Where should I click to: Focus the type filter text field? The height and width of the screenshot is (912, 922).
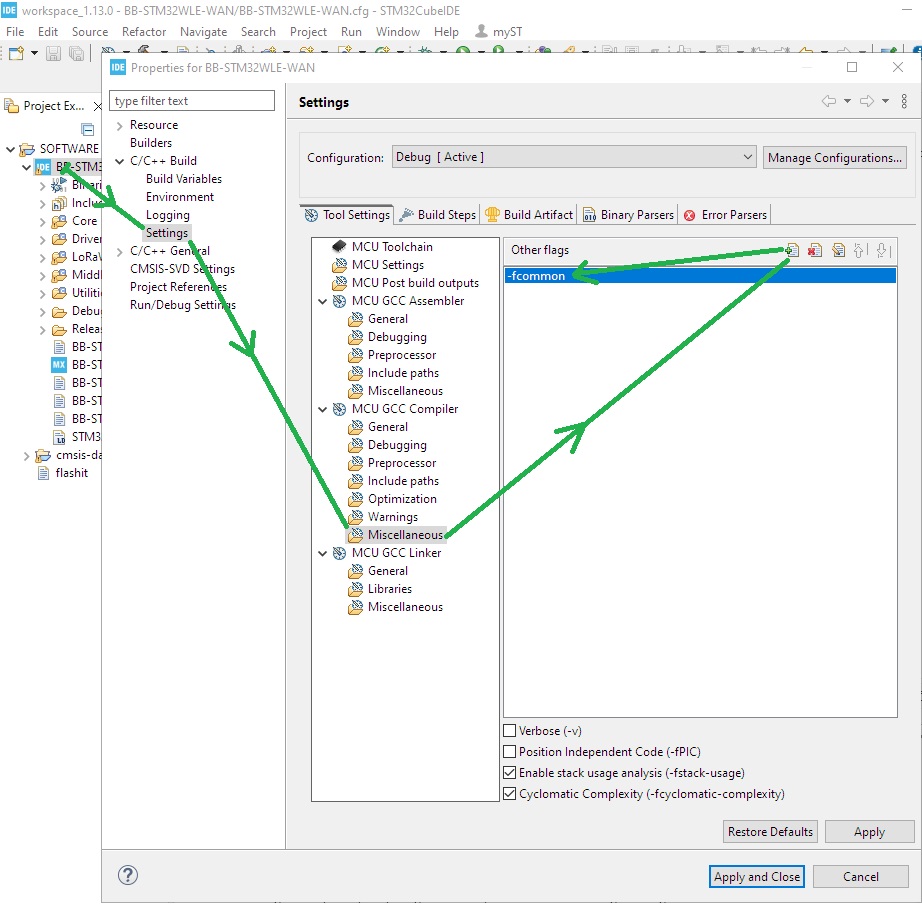(192, 101)
